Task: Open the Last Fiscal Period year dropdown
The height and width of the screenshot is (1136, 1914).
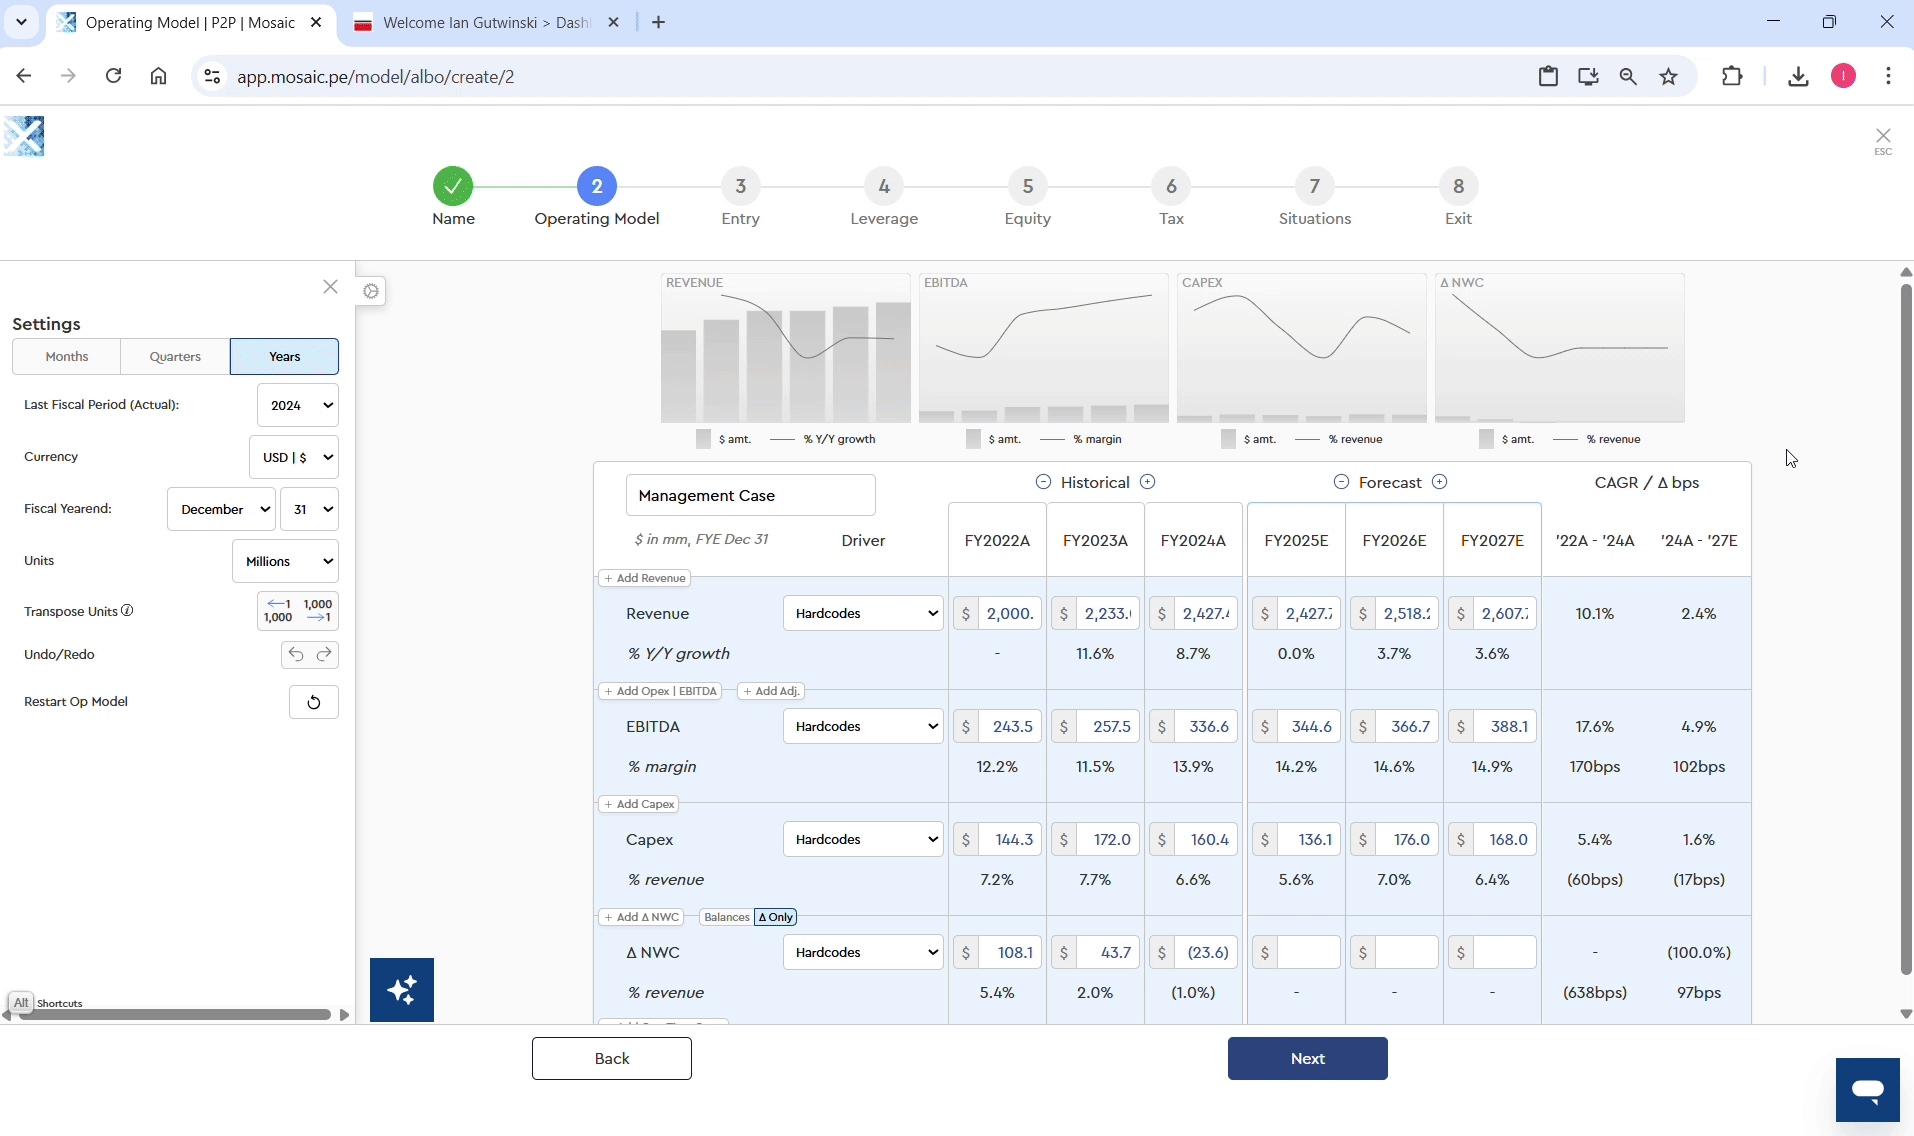Action: coord(297,406)
